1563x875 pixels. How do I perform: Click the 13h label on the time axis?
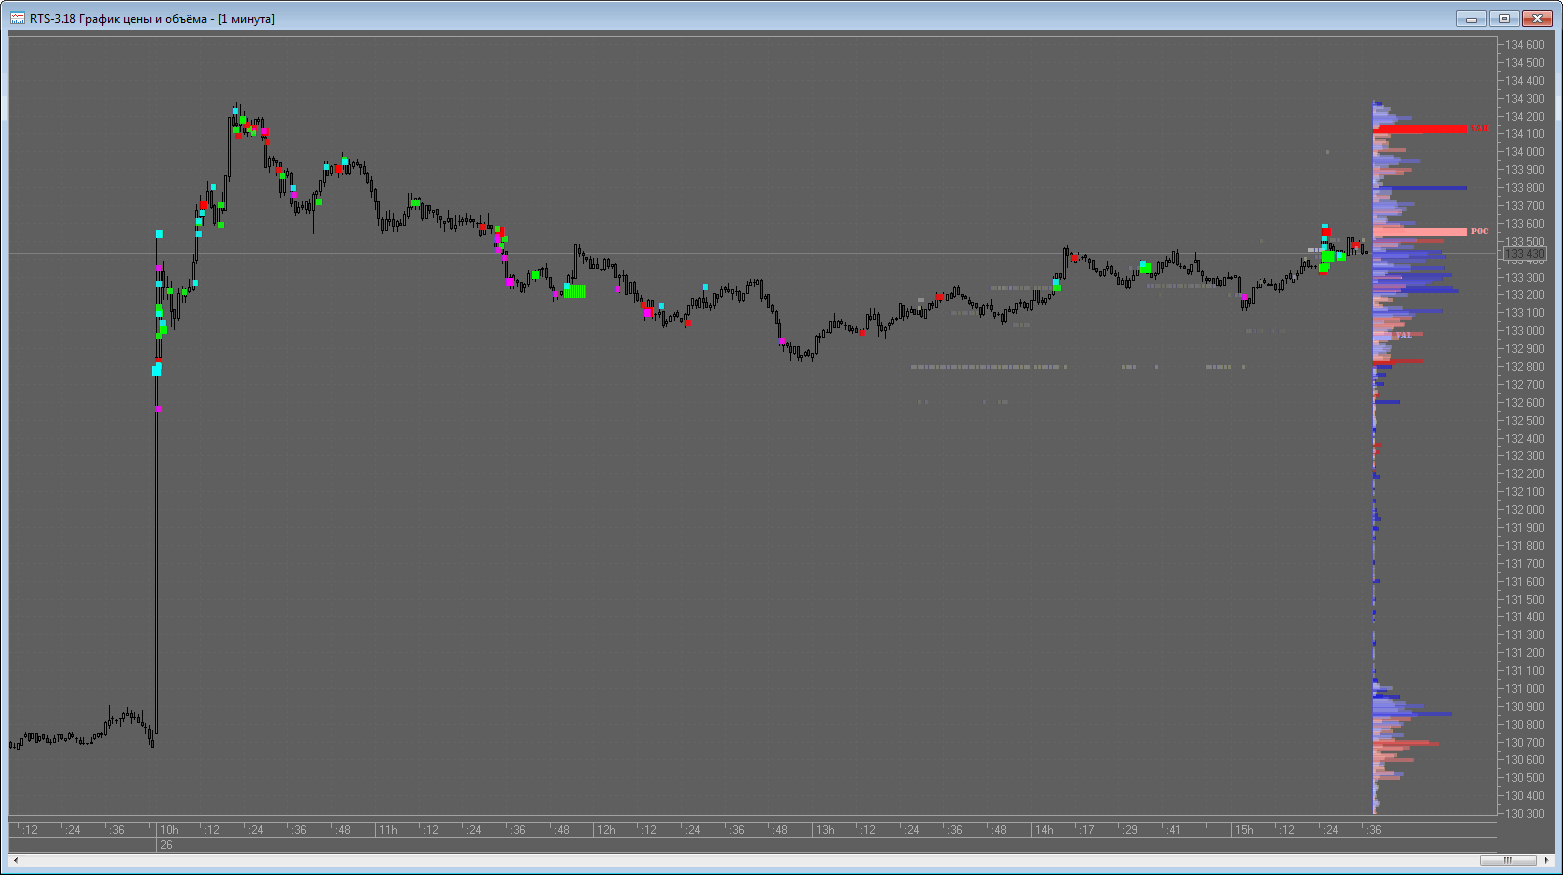pyautogui.click(x=825, y=830)
